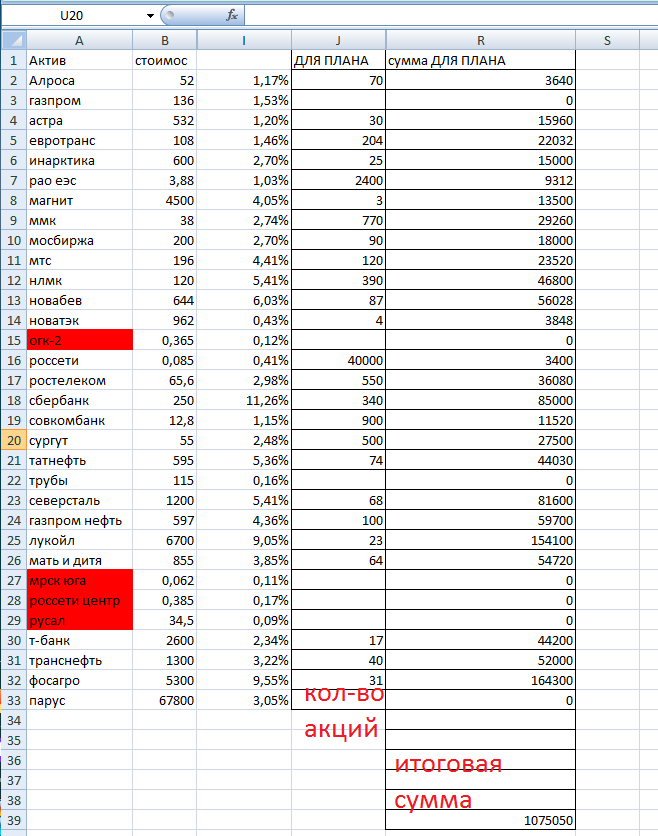Select the 'лукойл' cell
The image size is (658, 836).
click(79, 540)
